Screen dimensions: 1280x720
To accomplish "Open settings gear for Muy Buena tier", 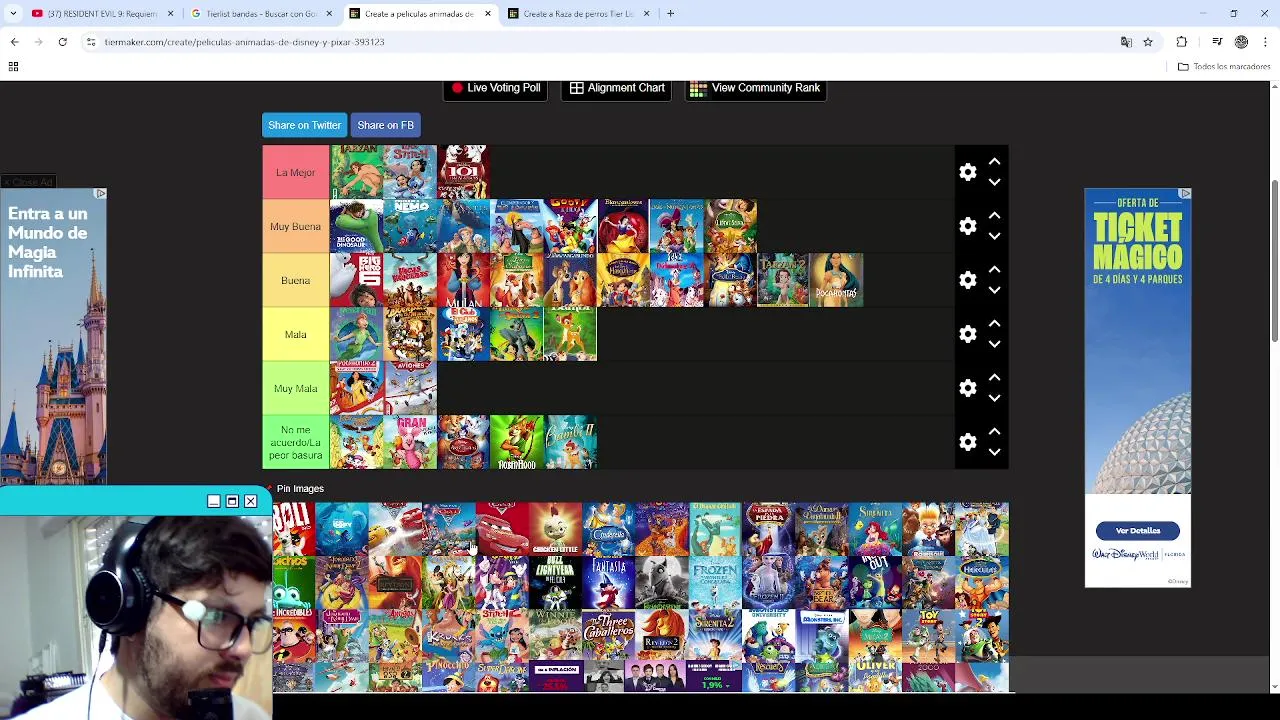I will (x=967, y=226).
